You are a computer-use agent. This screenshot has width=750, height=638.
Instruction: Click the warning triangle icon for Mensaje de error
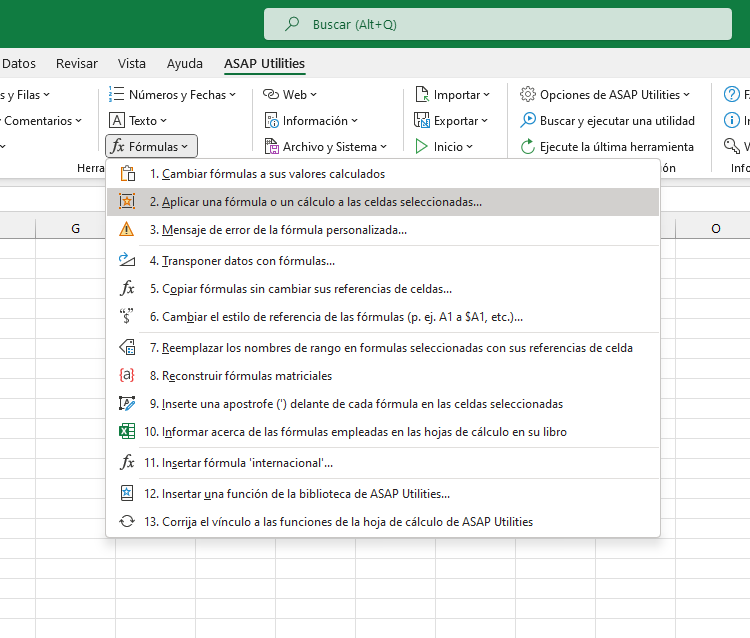(127, 230)
